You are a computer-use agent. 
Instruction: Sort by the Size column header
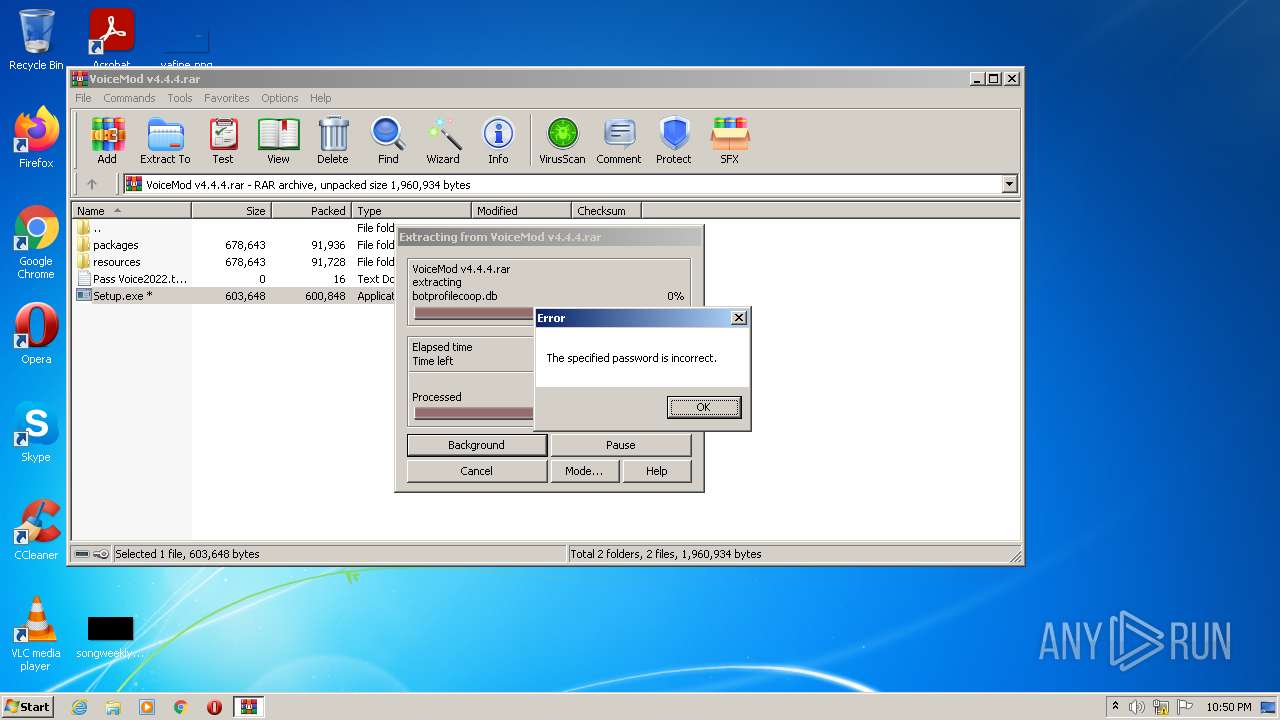[x=231, y=210]
